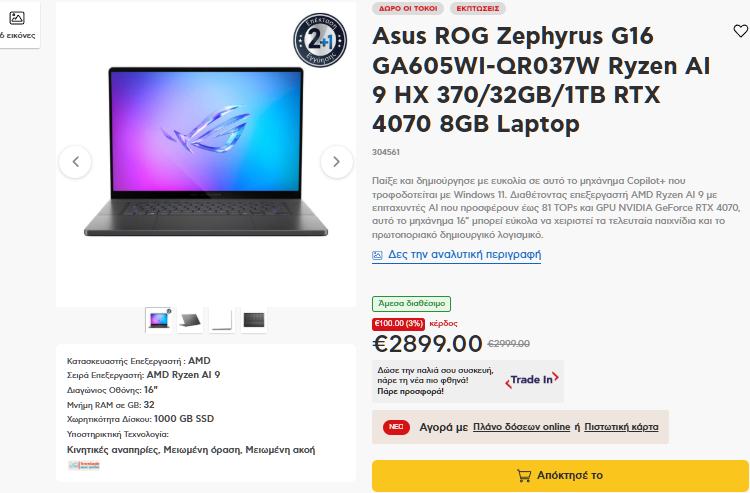Select the first laptop front thumbnail
The width and height of the screenshot is (750, 493).
pyautogui.click(x=158, y=320)
